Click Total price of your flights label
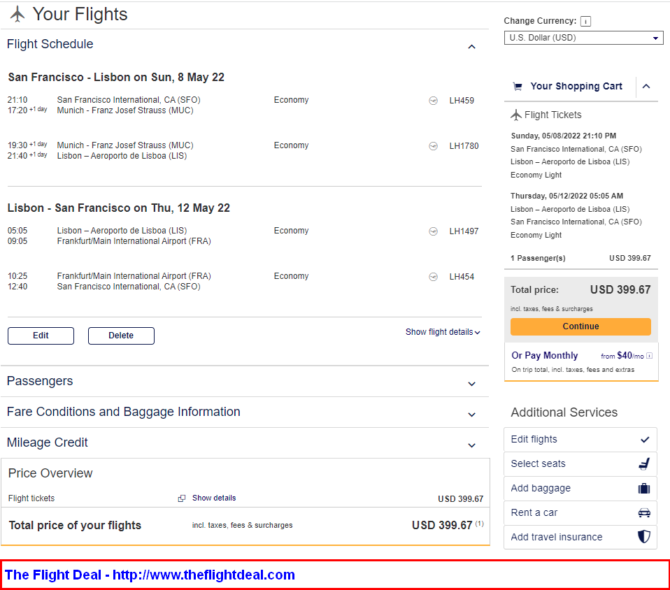 75,525
